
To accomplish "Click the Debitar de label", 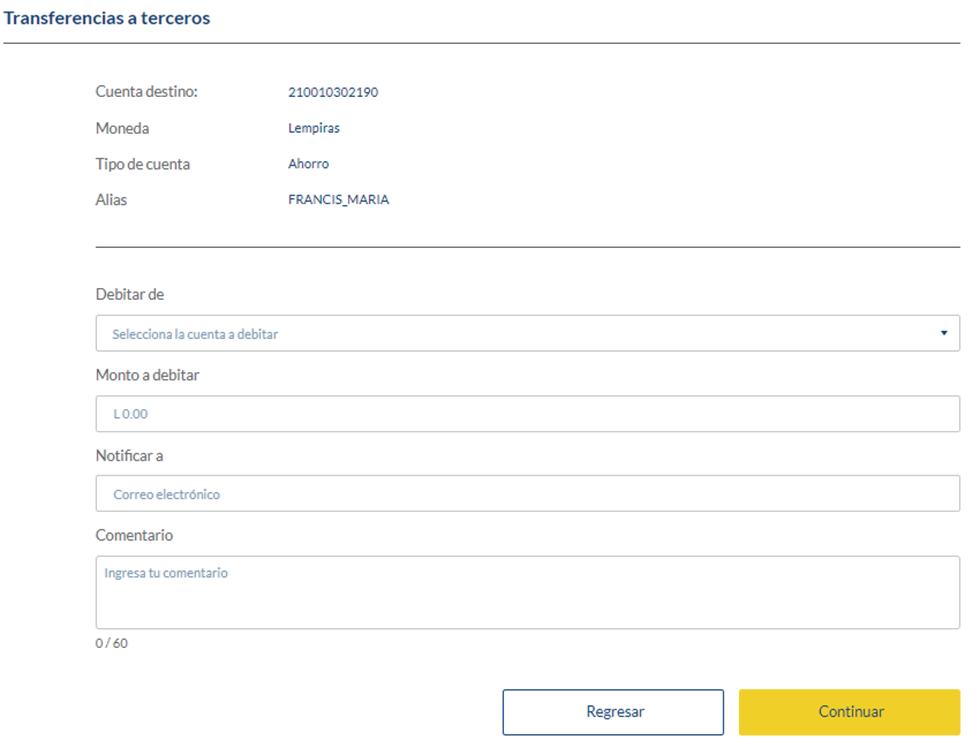I will pos(129,294).
